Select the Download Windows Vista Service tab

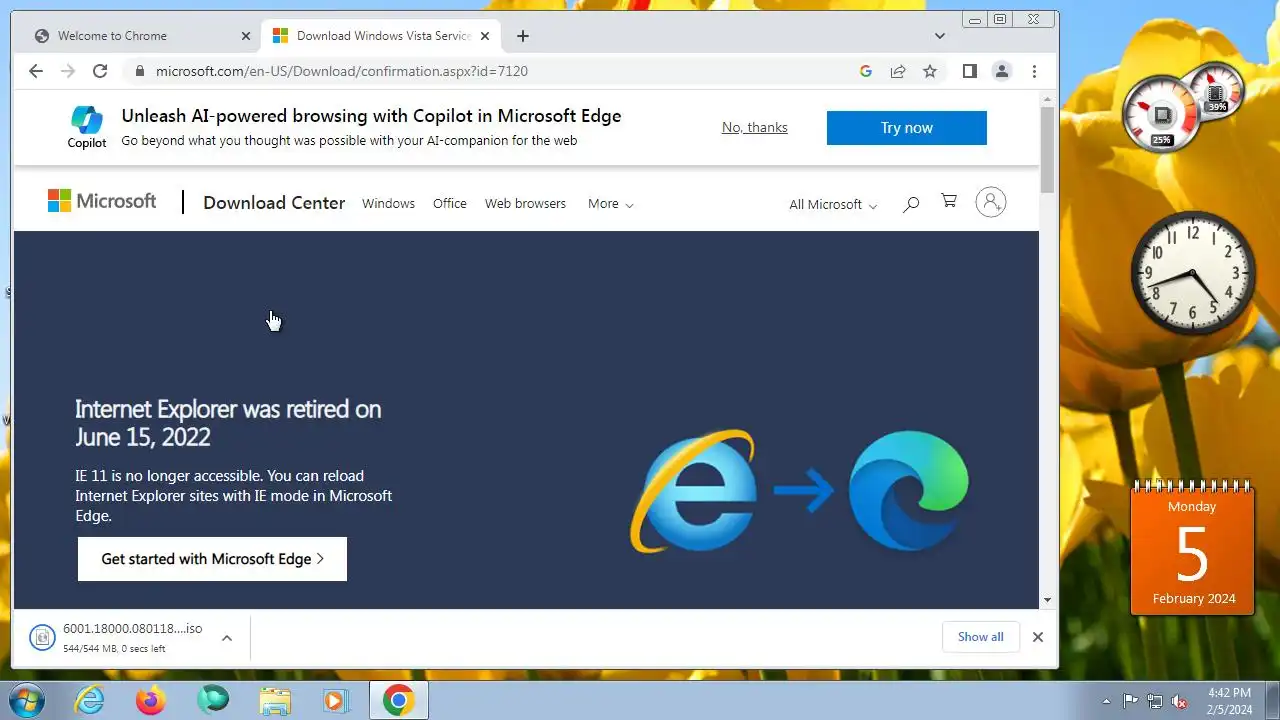click(x=382, y=36)
